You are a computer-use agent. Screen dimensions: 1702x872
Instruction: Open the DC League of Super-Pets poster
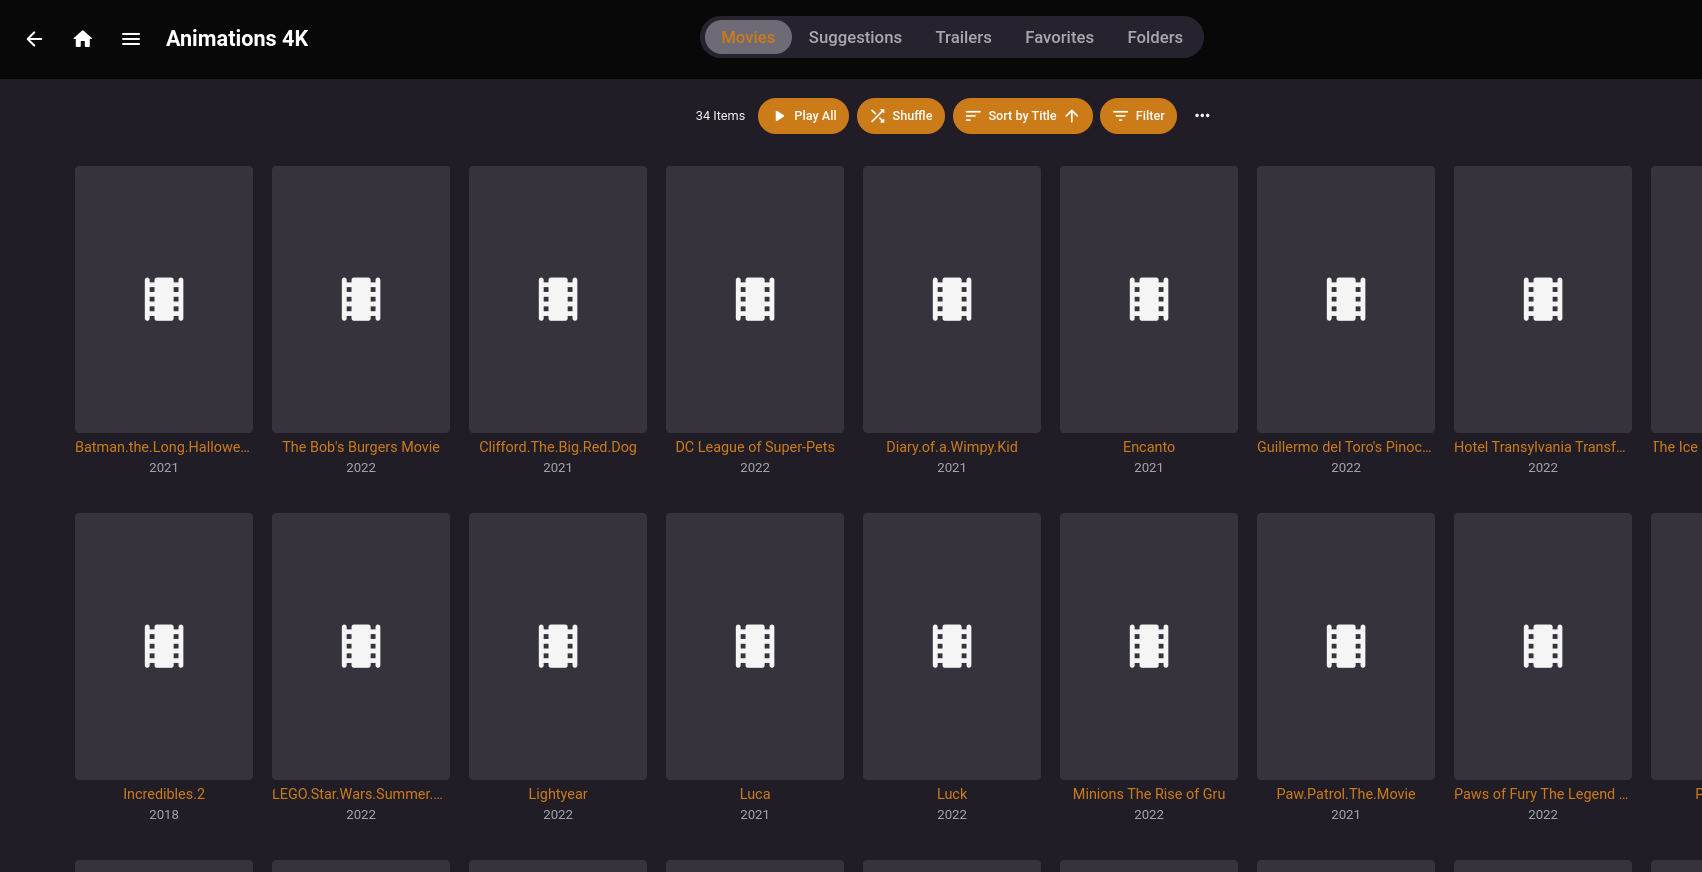pos(755,299)
